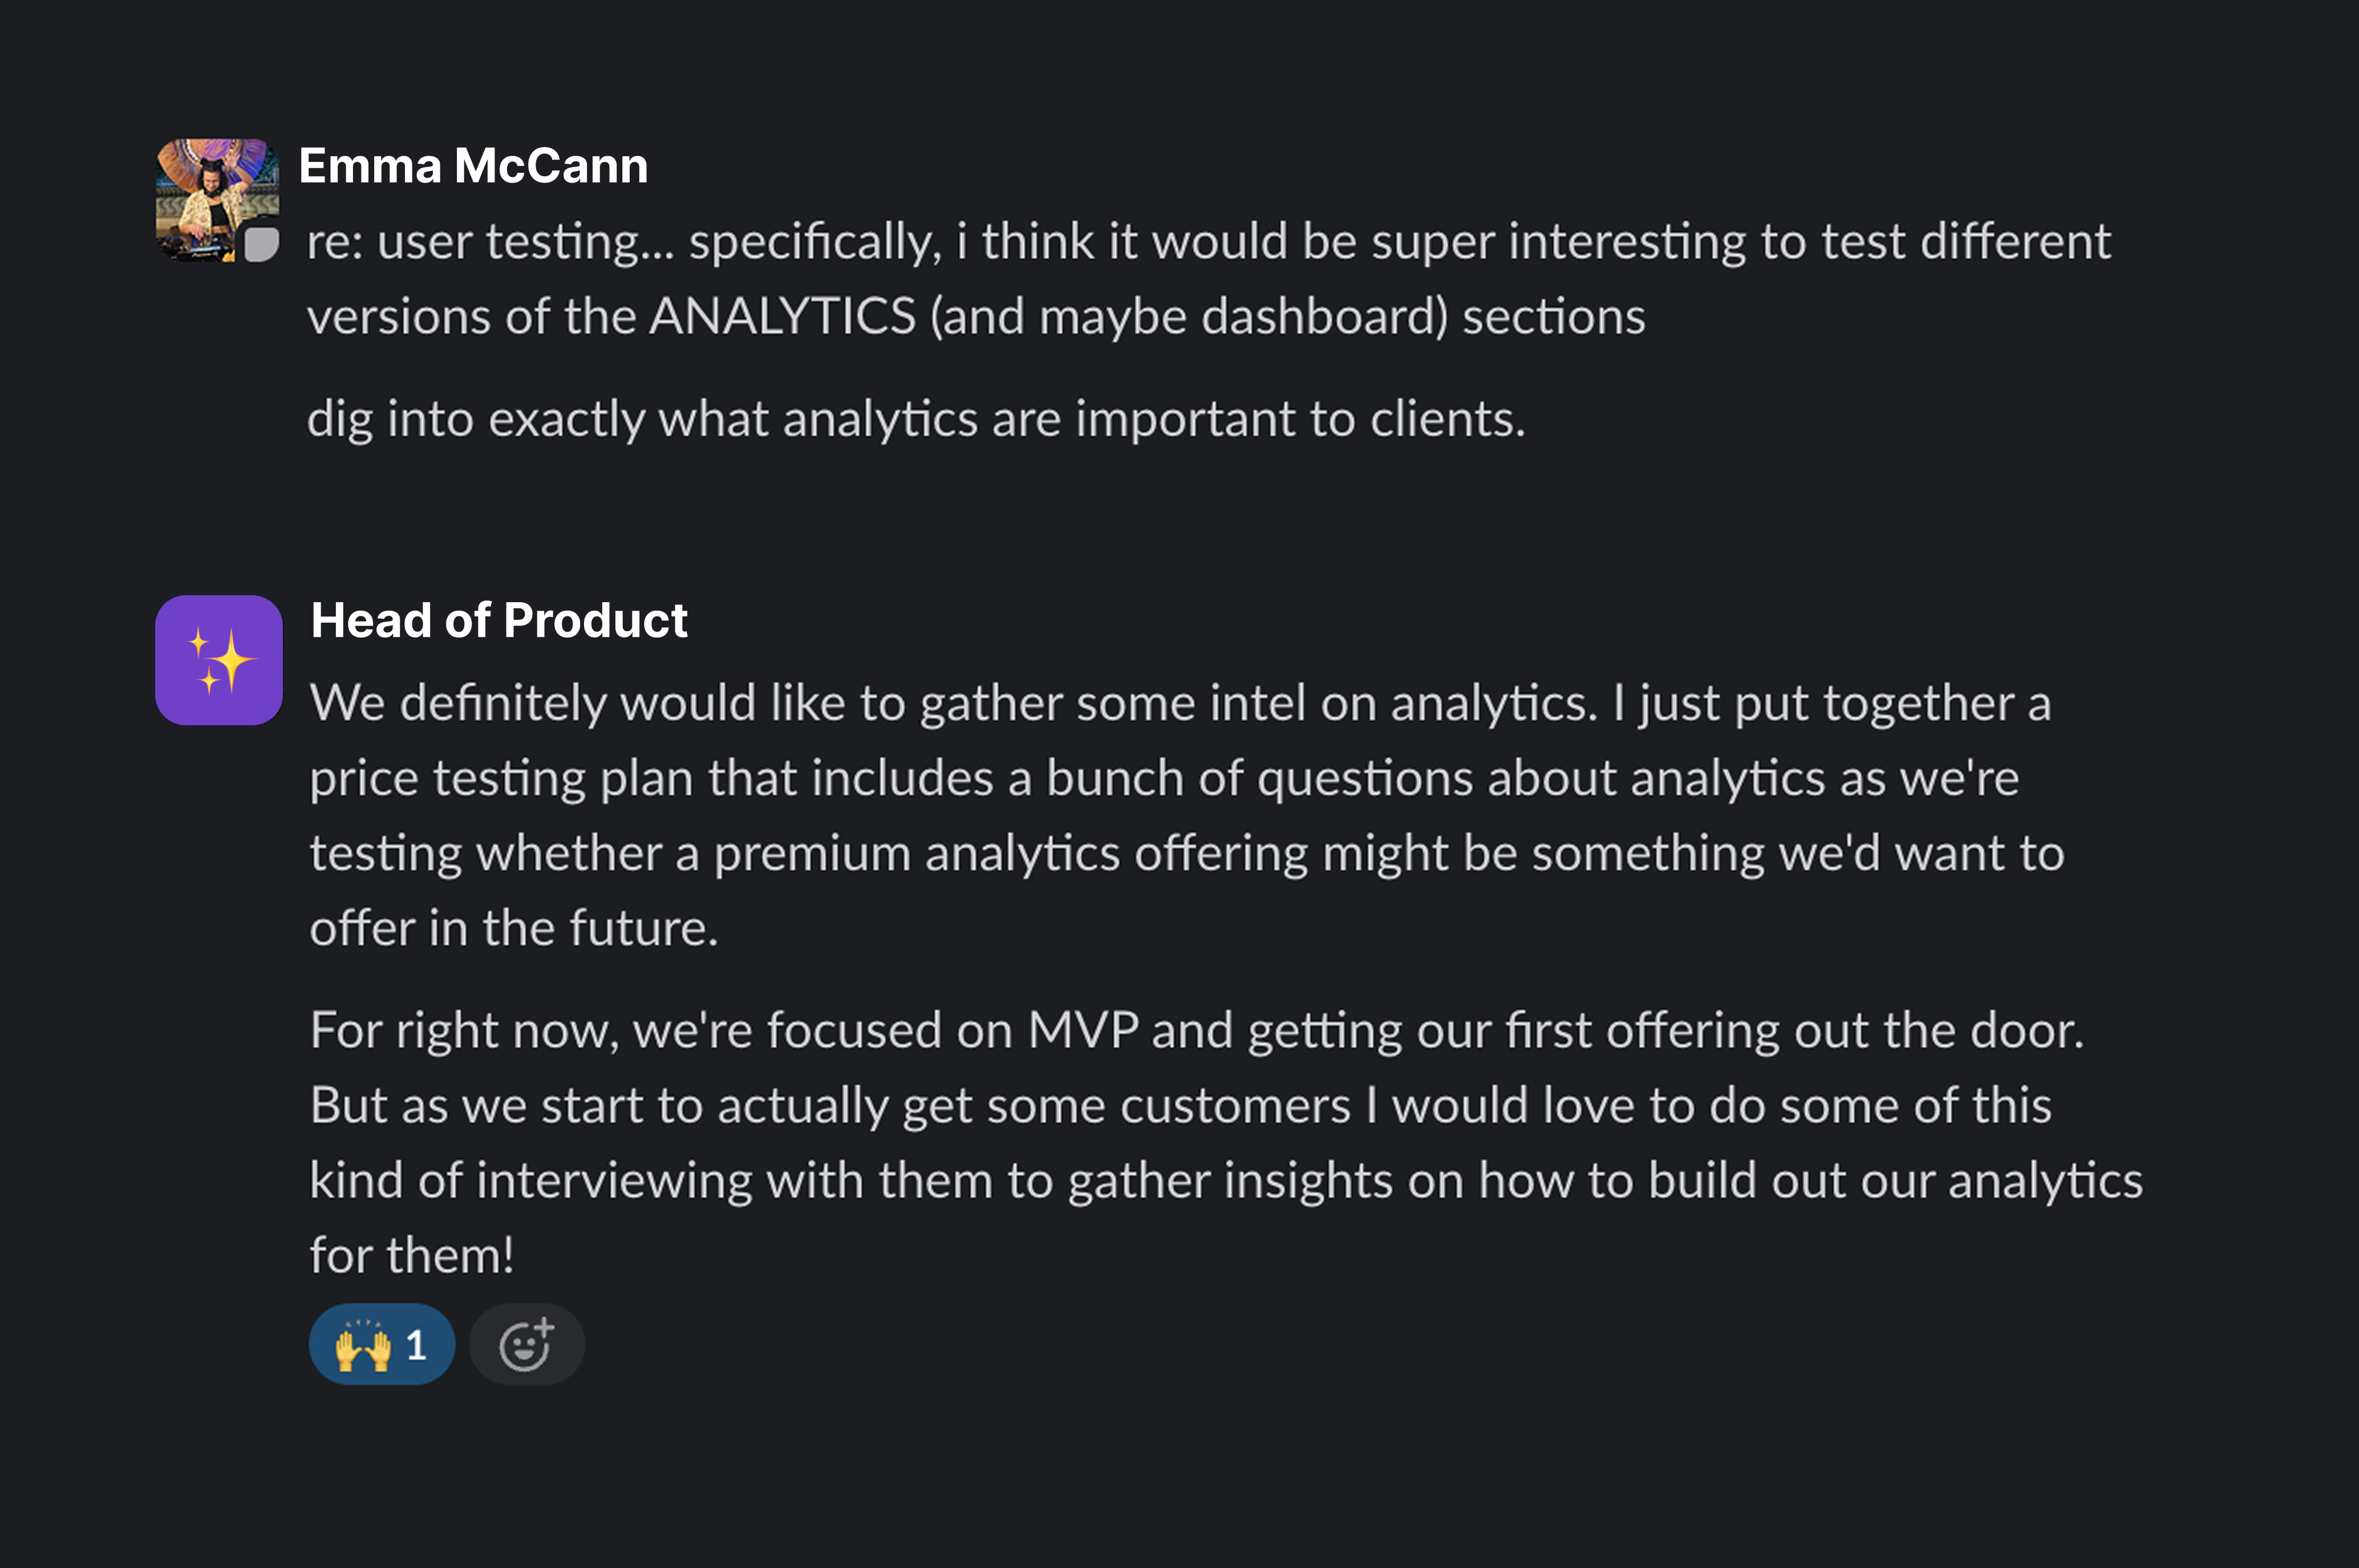Click the word ANALYTICS in Emma's message
Screen dimensions: 2359x1568
tap(782, 317)
